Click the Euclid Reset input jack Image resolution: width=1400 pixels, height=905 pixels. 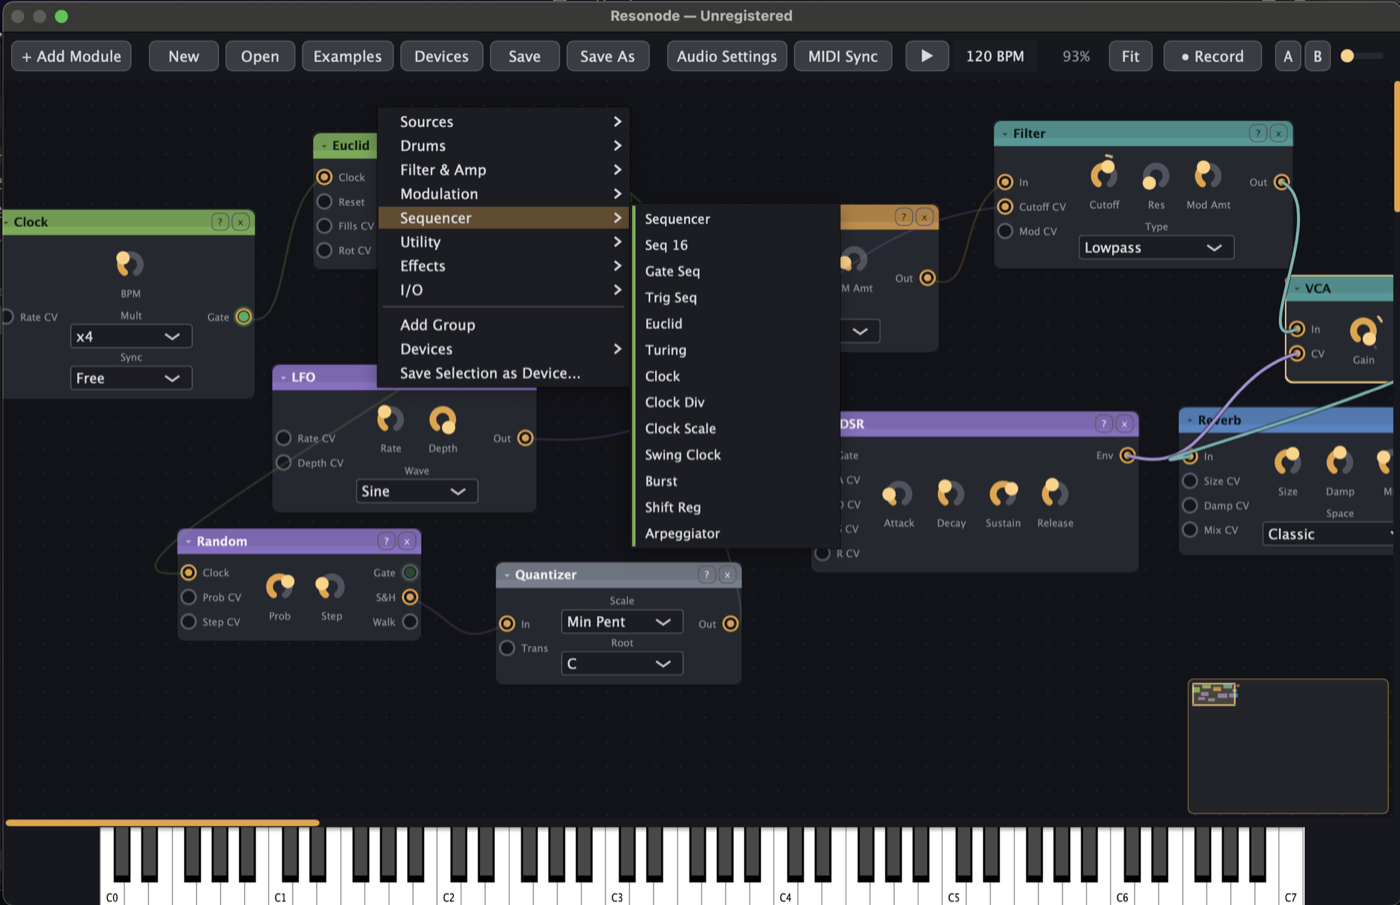(x=324, y=201)
